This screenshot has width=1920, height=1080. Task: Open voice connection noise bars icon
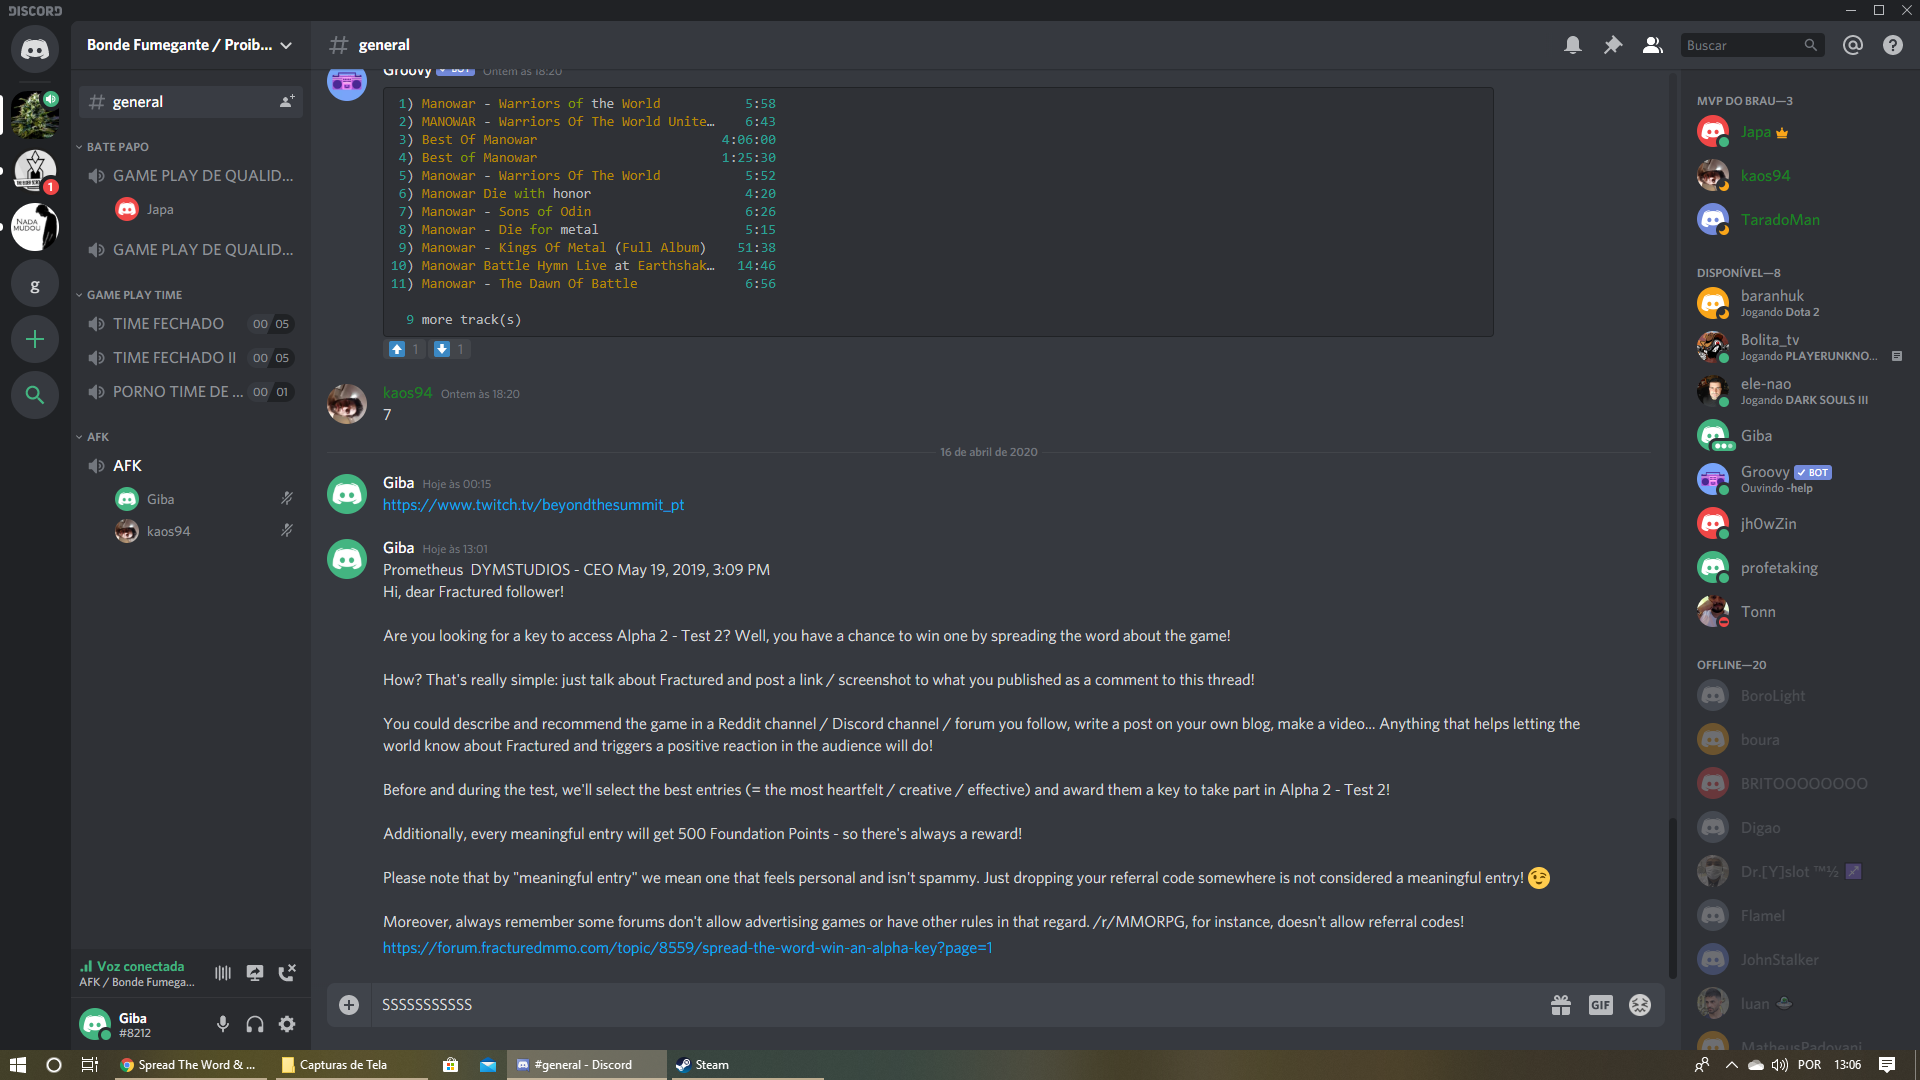coord(223,973)
